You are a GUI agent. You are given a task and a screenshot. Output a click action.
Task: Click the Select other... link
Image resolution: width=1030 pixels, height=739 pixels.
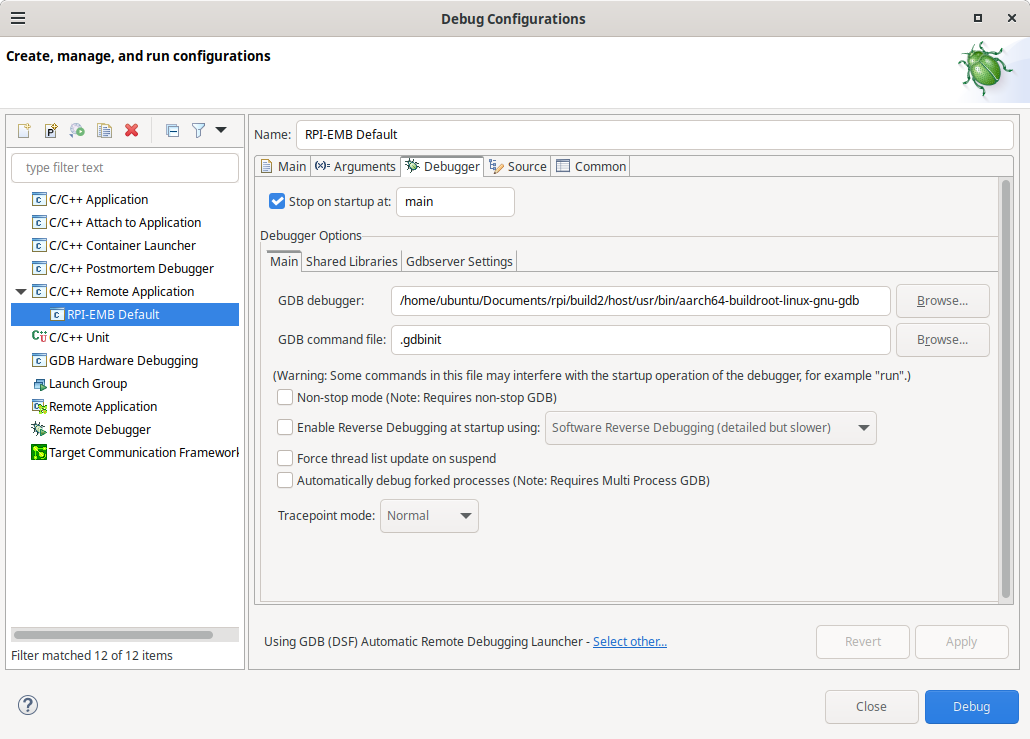(x=629, y=641)
